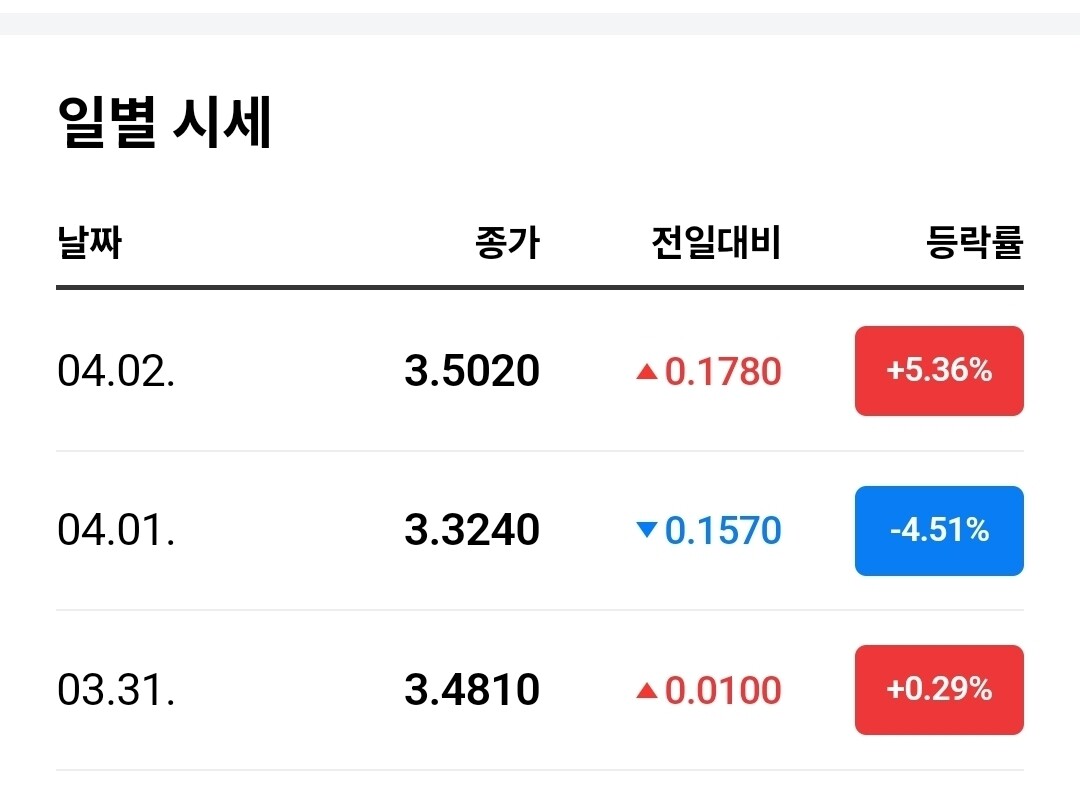The width and height of the screenshot is (1080, 789).
Task: Select the 등락률 column header
Action: click(x=975, y=243)
